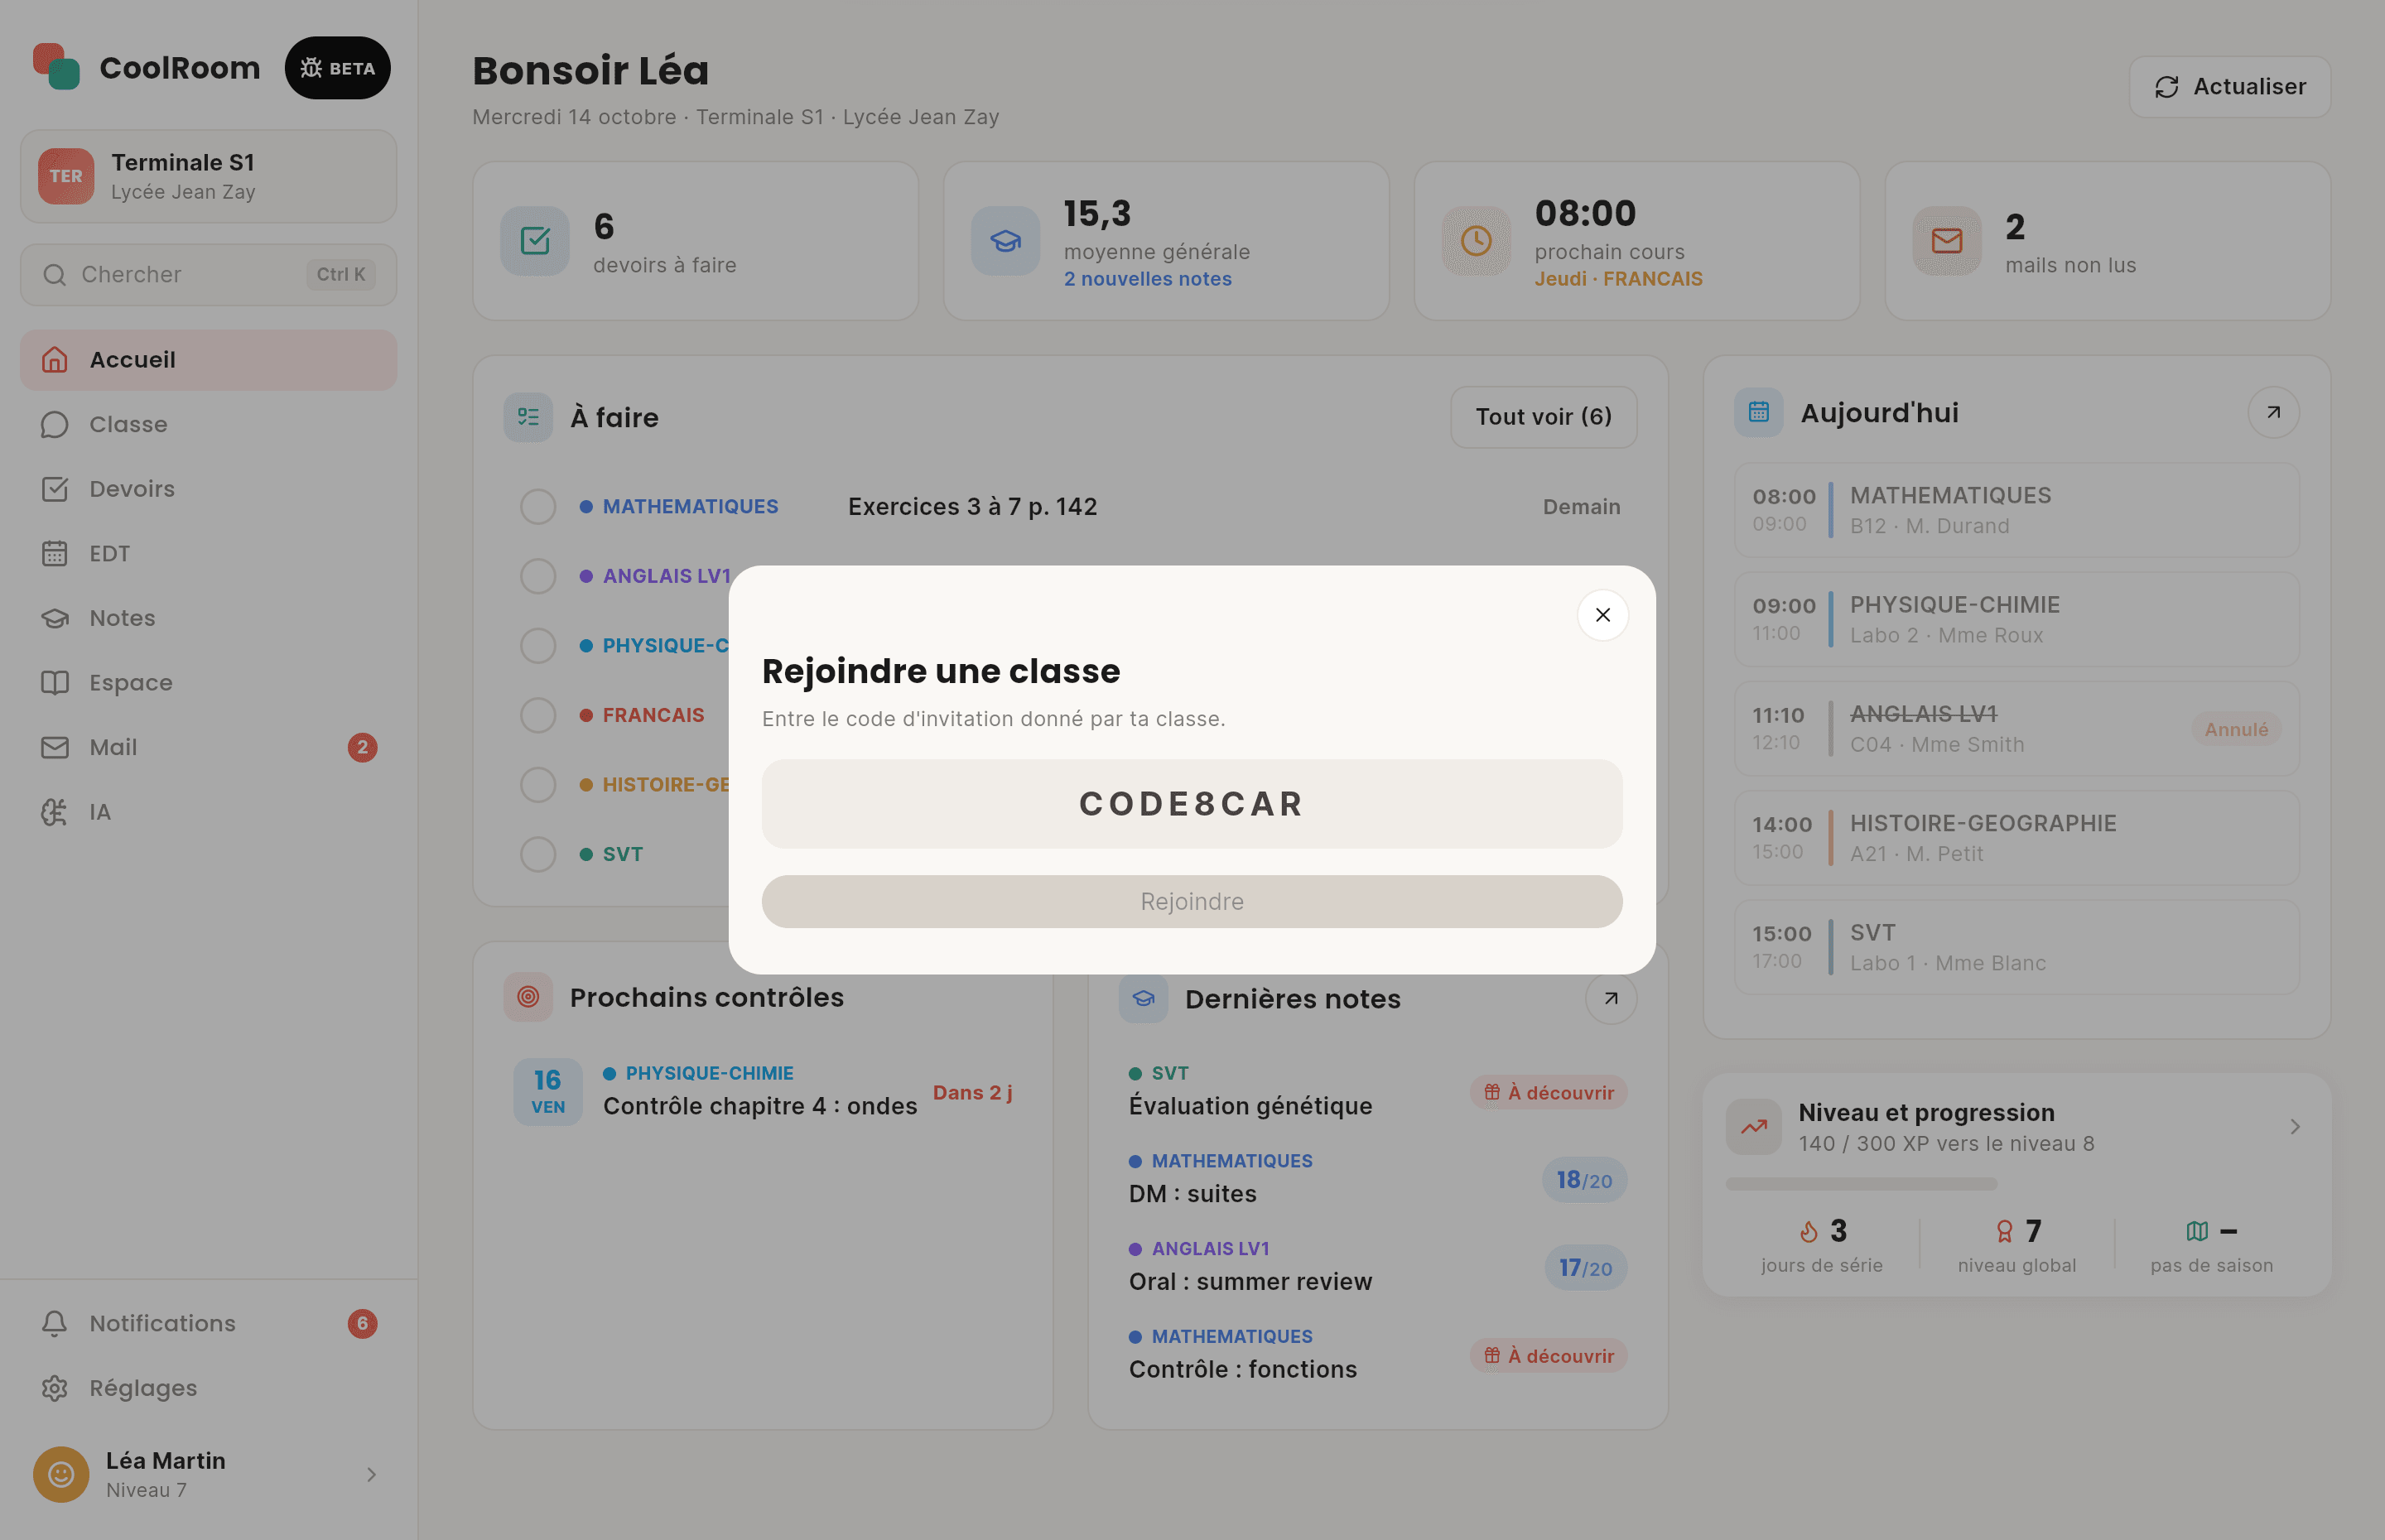
Task: Check the HISTOIRE-GEO homework circle
Action: pos(538,785)
